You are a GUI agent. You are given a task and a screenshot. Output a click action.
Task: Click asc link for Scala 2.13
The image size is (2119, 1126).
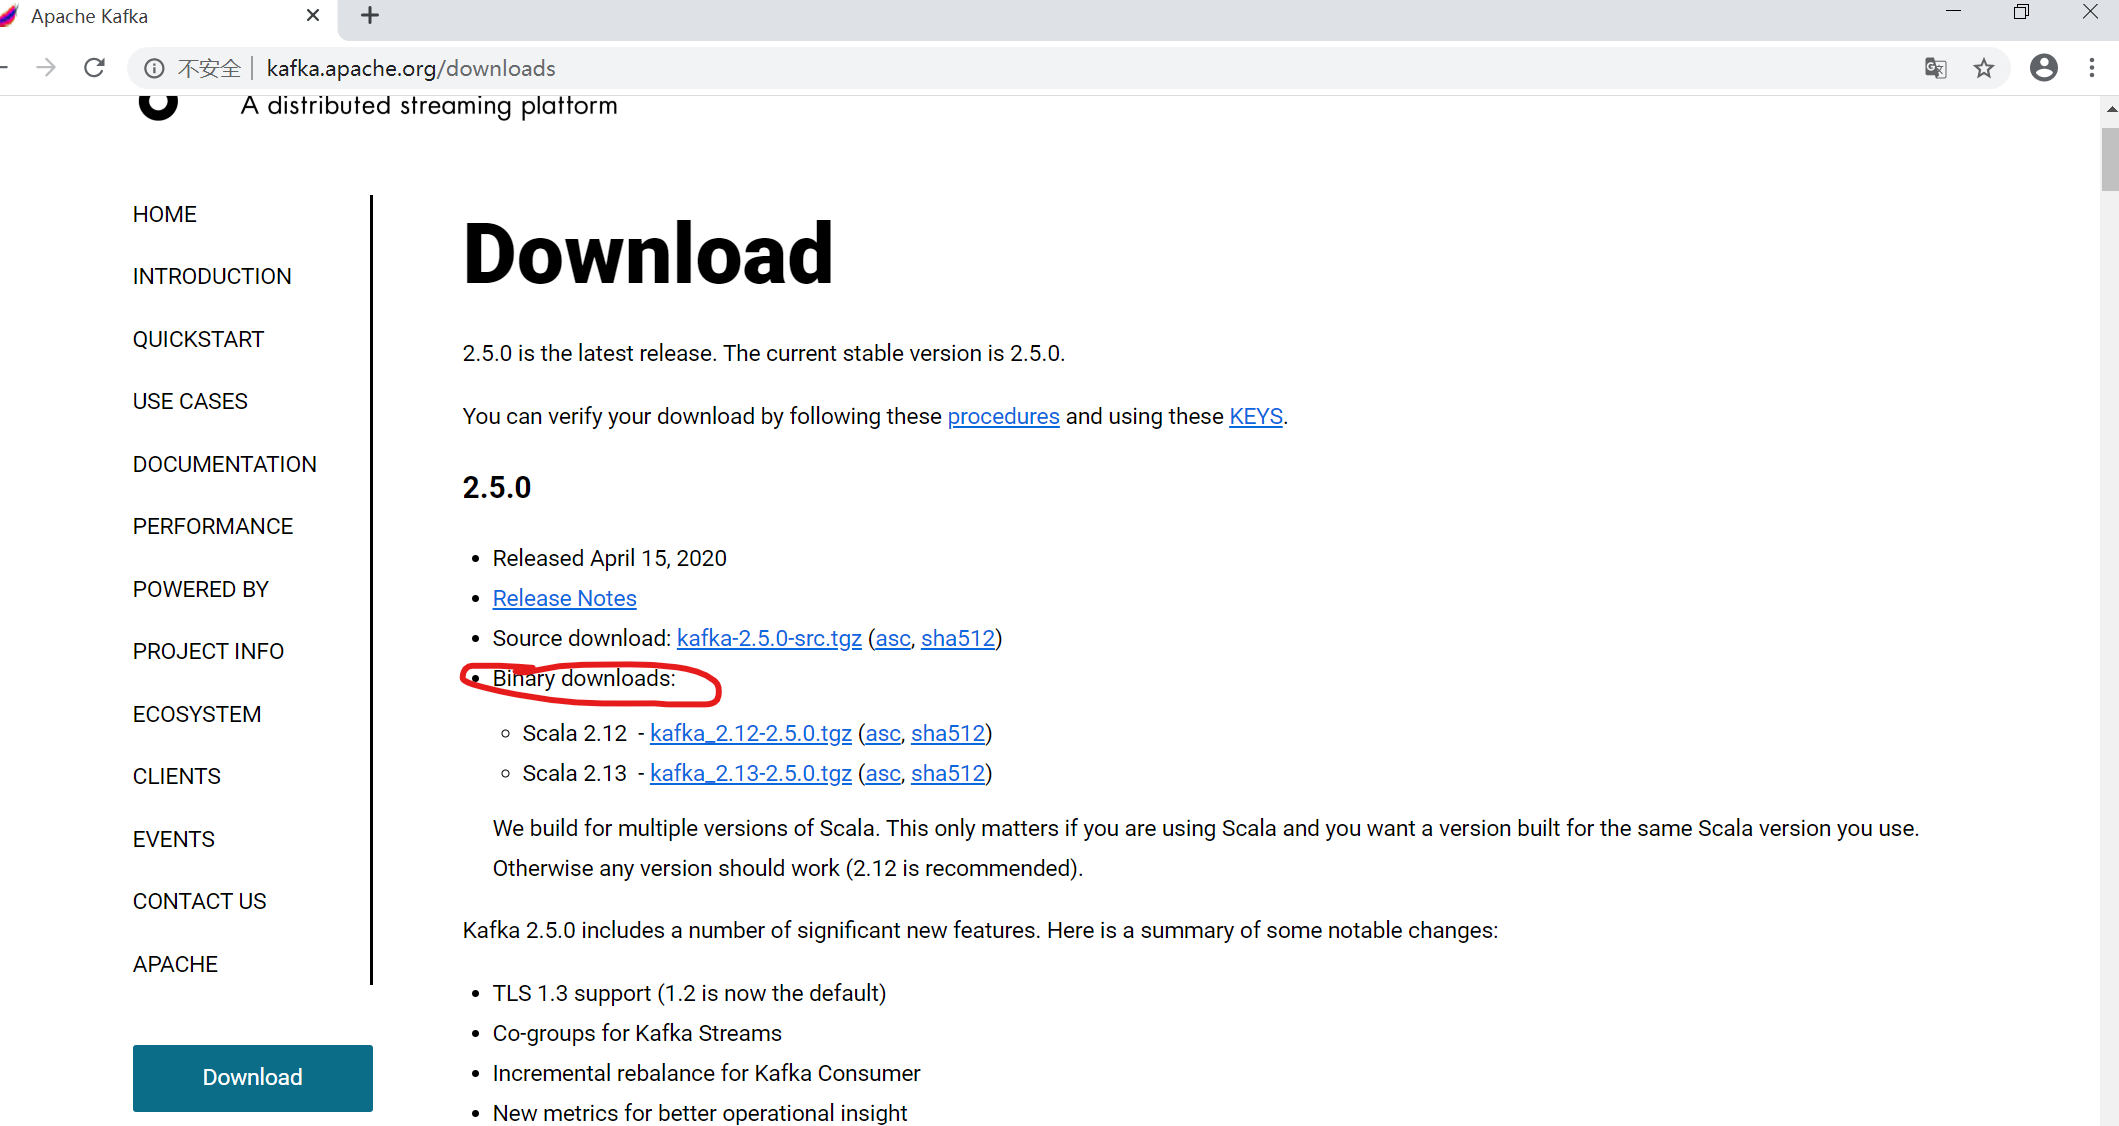click(883, 773)
